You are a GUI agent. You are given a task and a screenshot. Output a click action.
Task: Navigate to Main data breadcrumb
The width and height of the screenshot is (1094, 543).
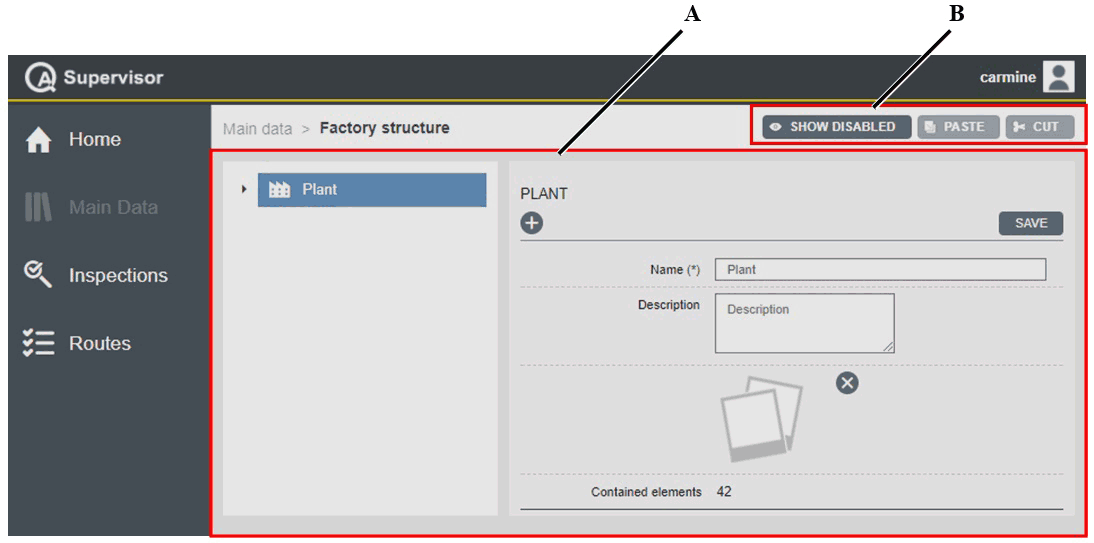point(258,128)
